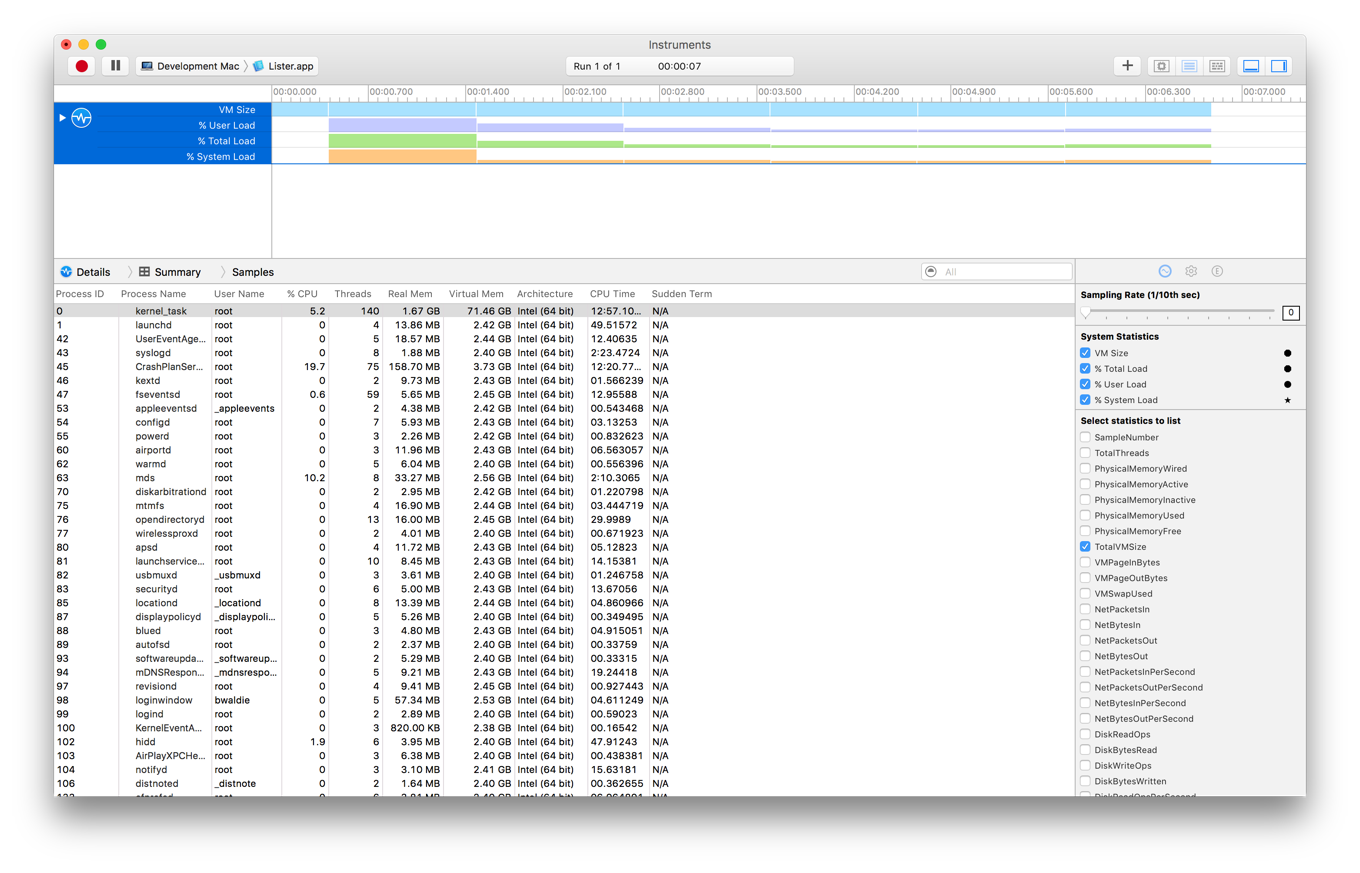Toggle the right inspector pane
This screenshot has height=873, width=1360.
click(1278, 66)
